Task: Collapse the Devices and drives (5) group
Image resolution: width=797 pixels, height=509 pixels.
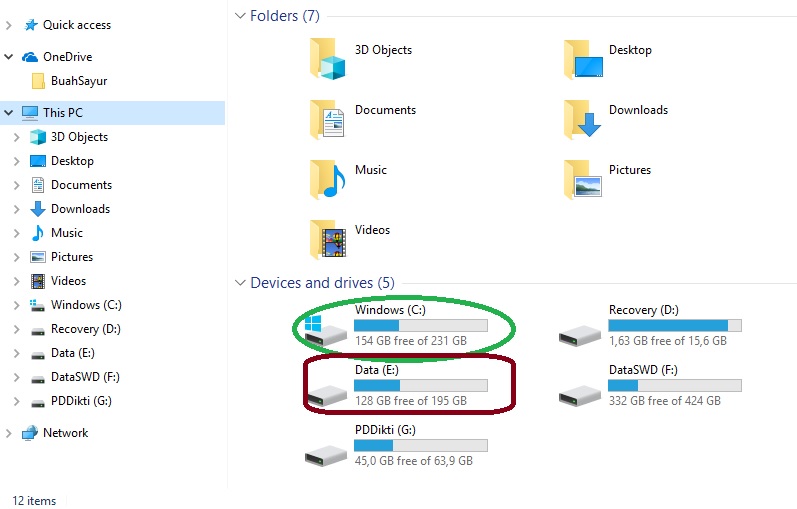Action: click(x=239, y=283)
